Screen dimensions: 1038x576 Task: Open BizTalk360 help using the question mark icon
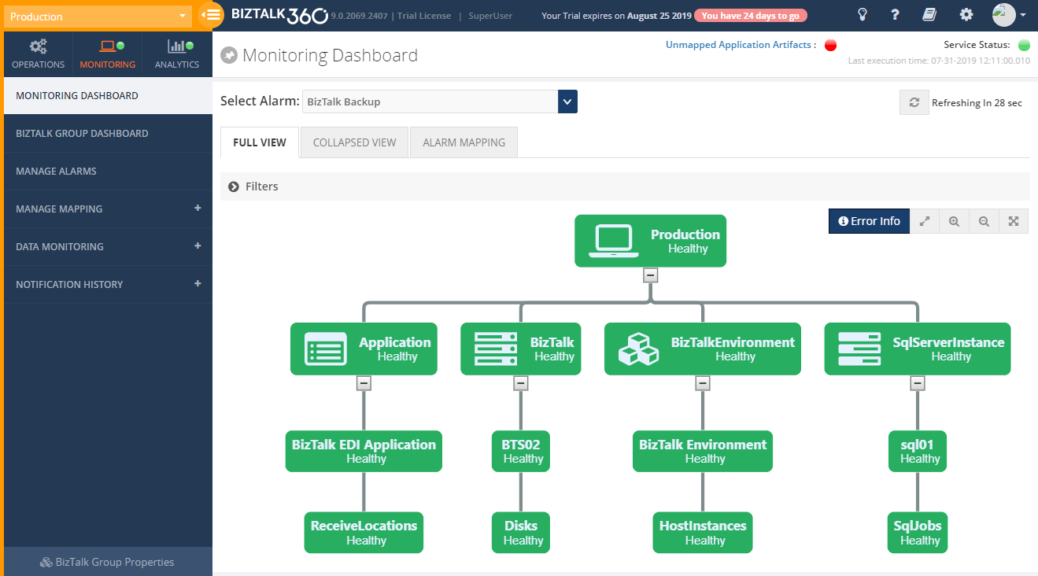894,15
